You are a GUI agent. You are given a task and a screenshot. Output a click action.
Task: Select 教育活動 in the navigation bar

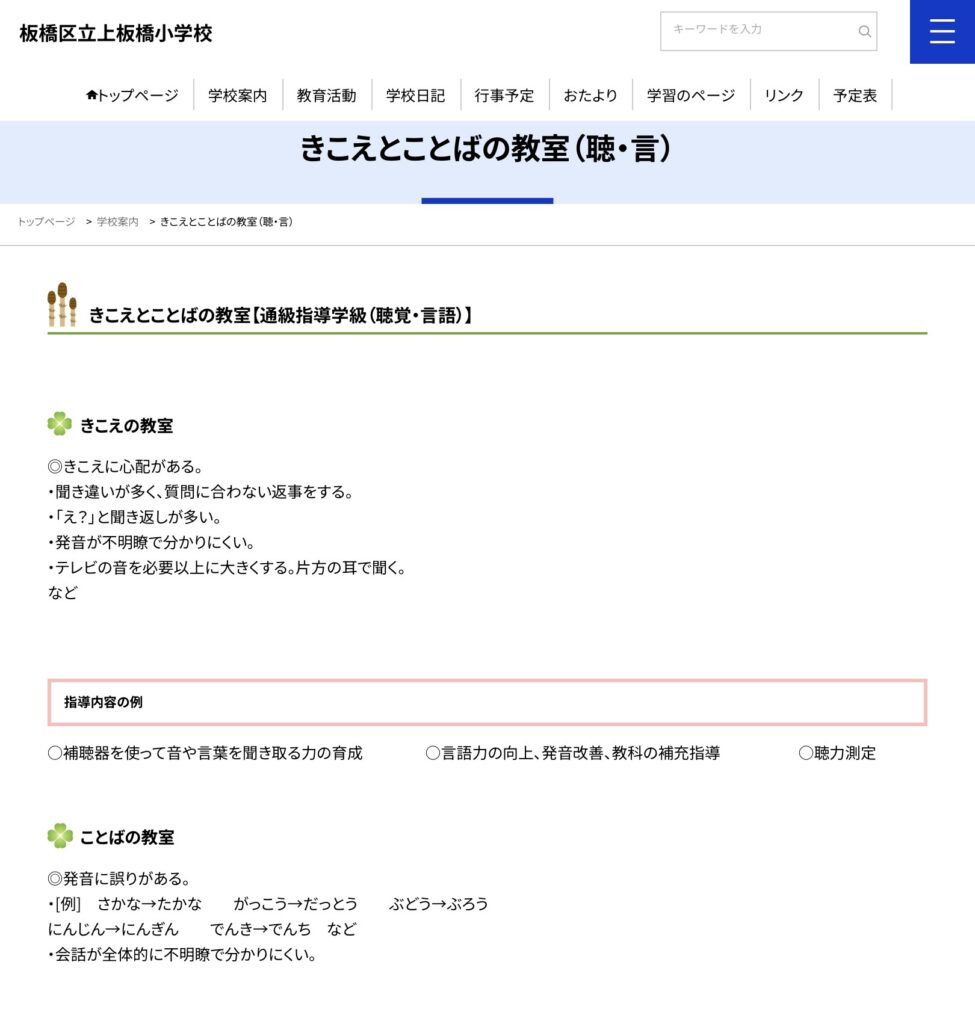[x=326, y=95]
